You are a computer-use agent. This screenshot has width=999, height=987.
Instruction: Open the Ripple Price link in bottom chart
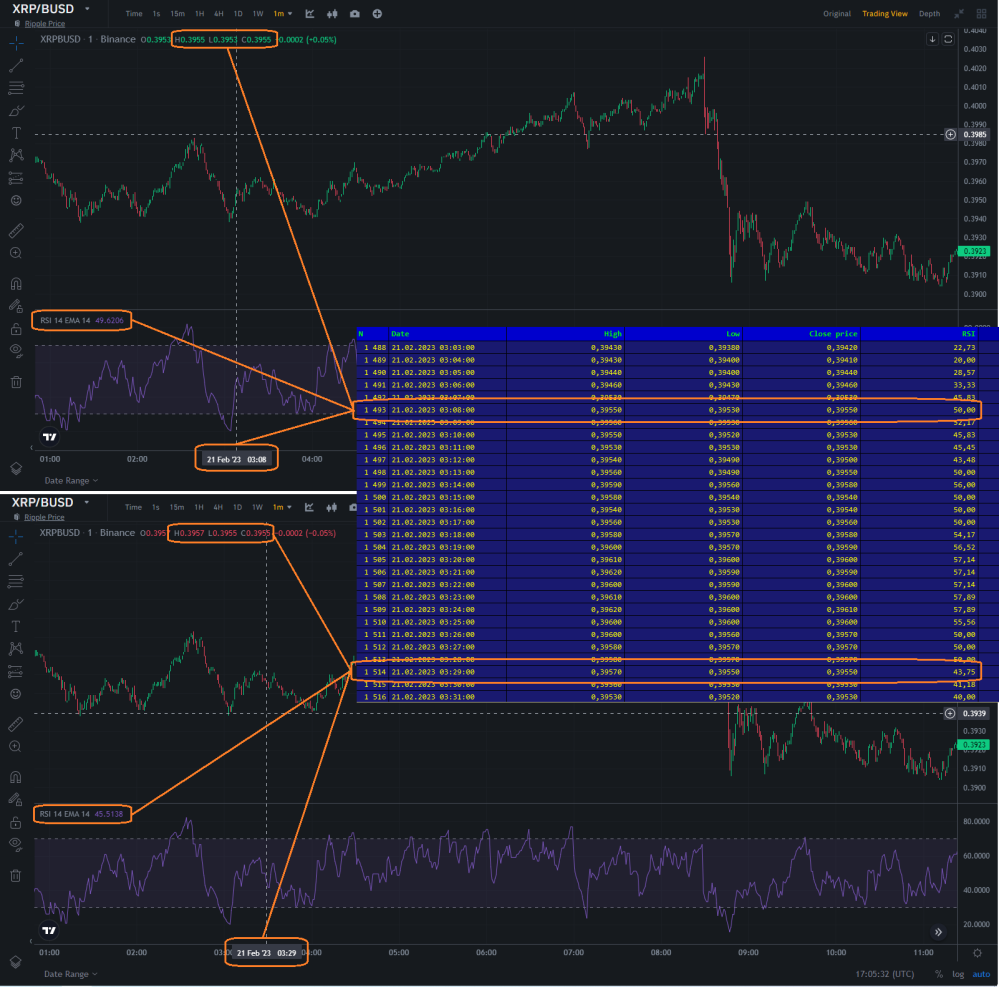44,517
